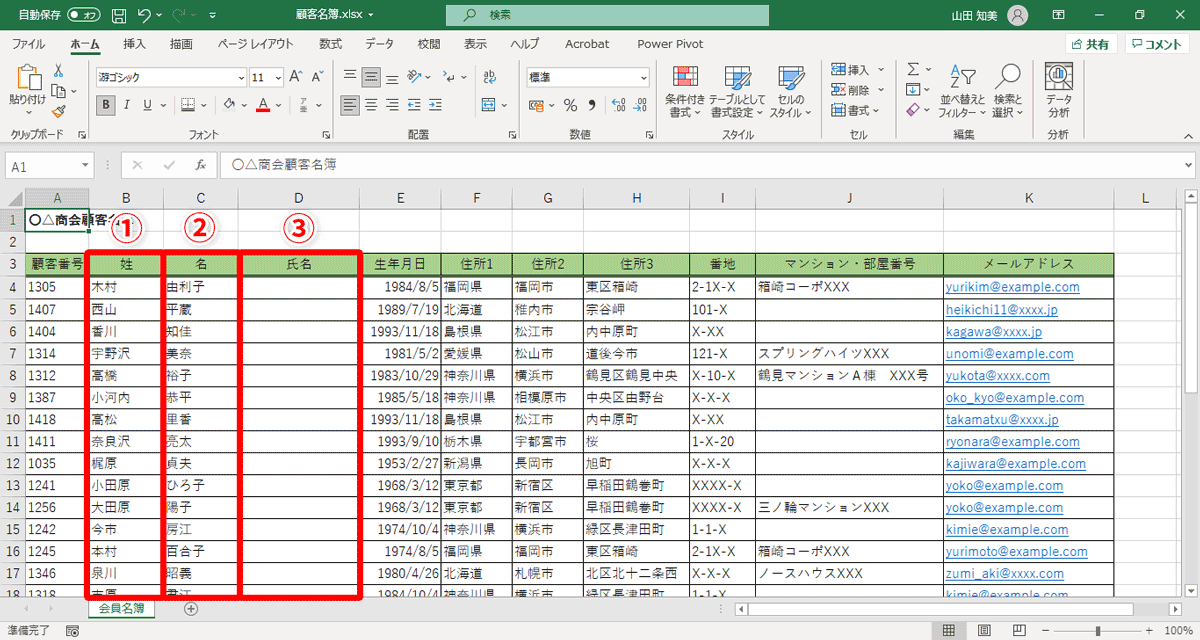
Task: Click the Data Analysis (データ分析) icon
Action: pyautogui.click(x=1058, y=90)
